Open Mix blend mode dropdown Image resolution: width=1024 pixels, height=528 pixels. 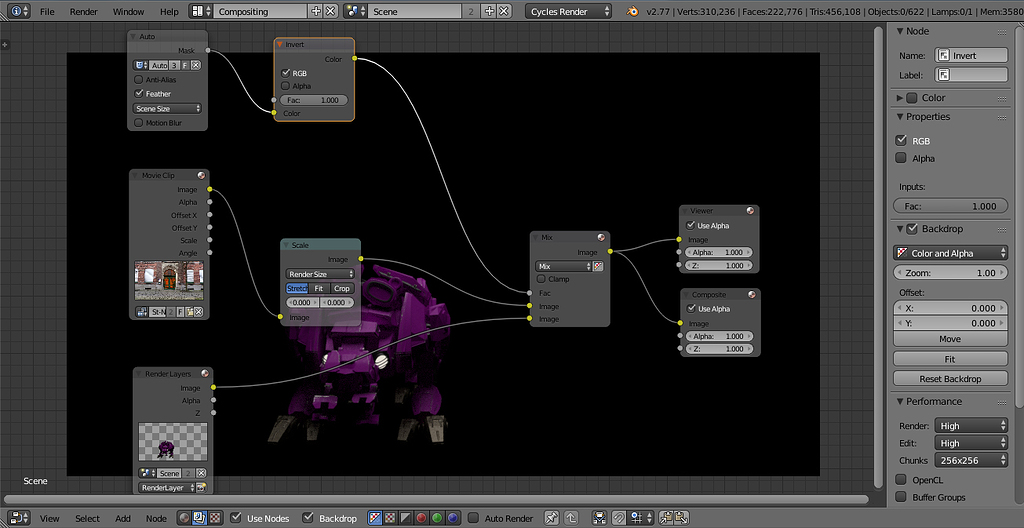563,266
